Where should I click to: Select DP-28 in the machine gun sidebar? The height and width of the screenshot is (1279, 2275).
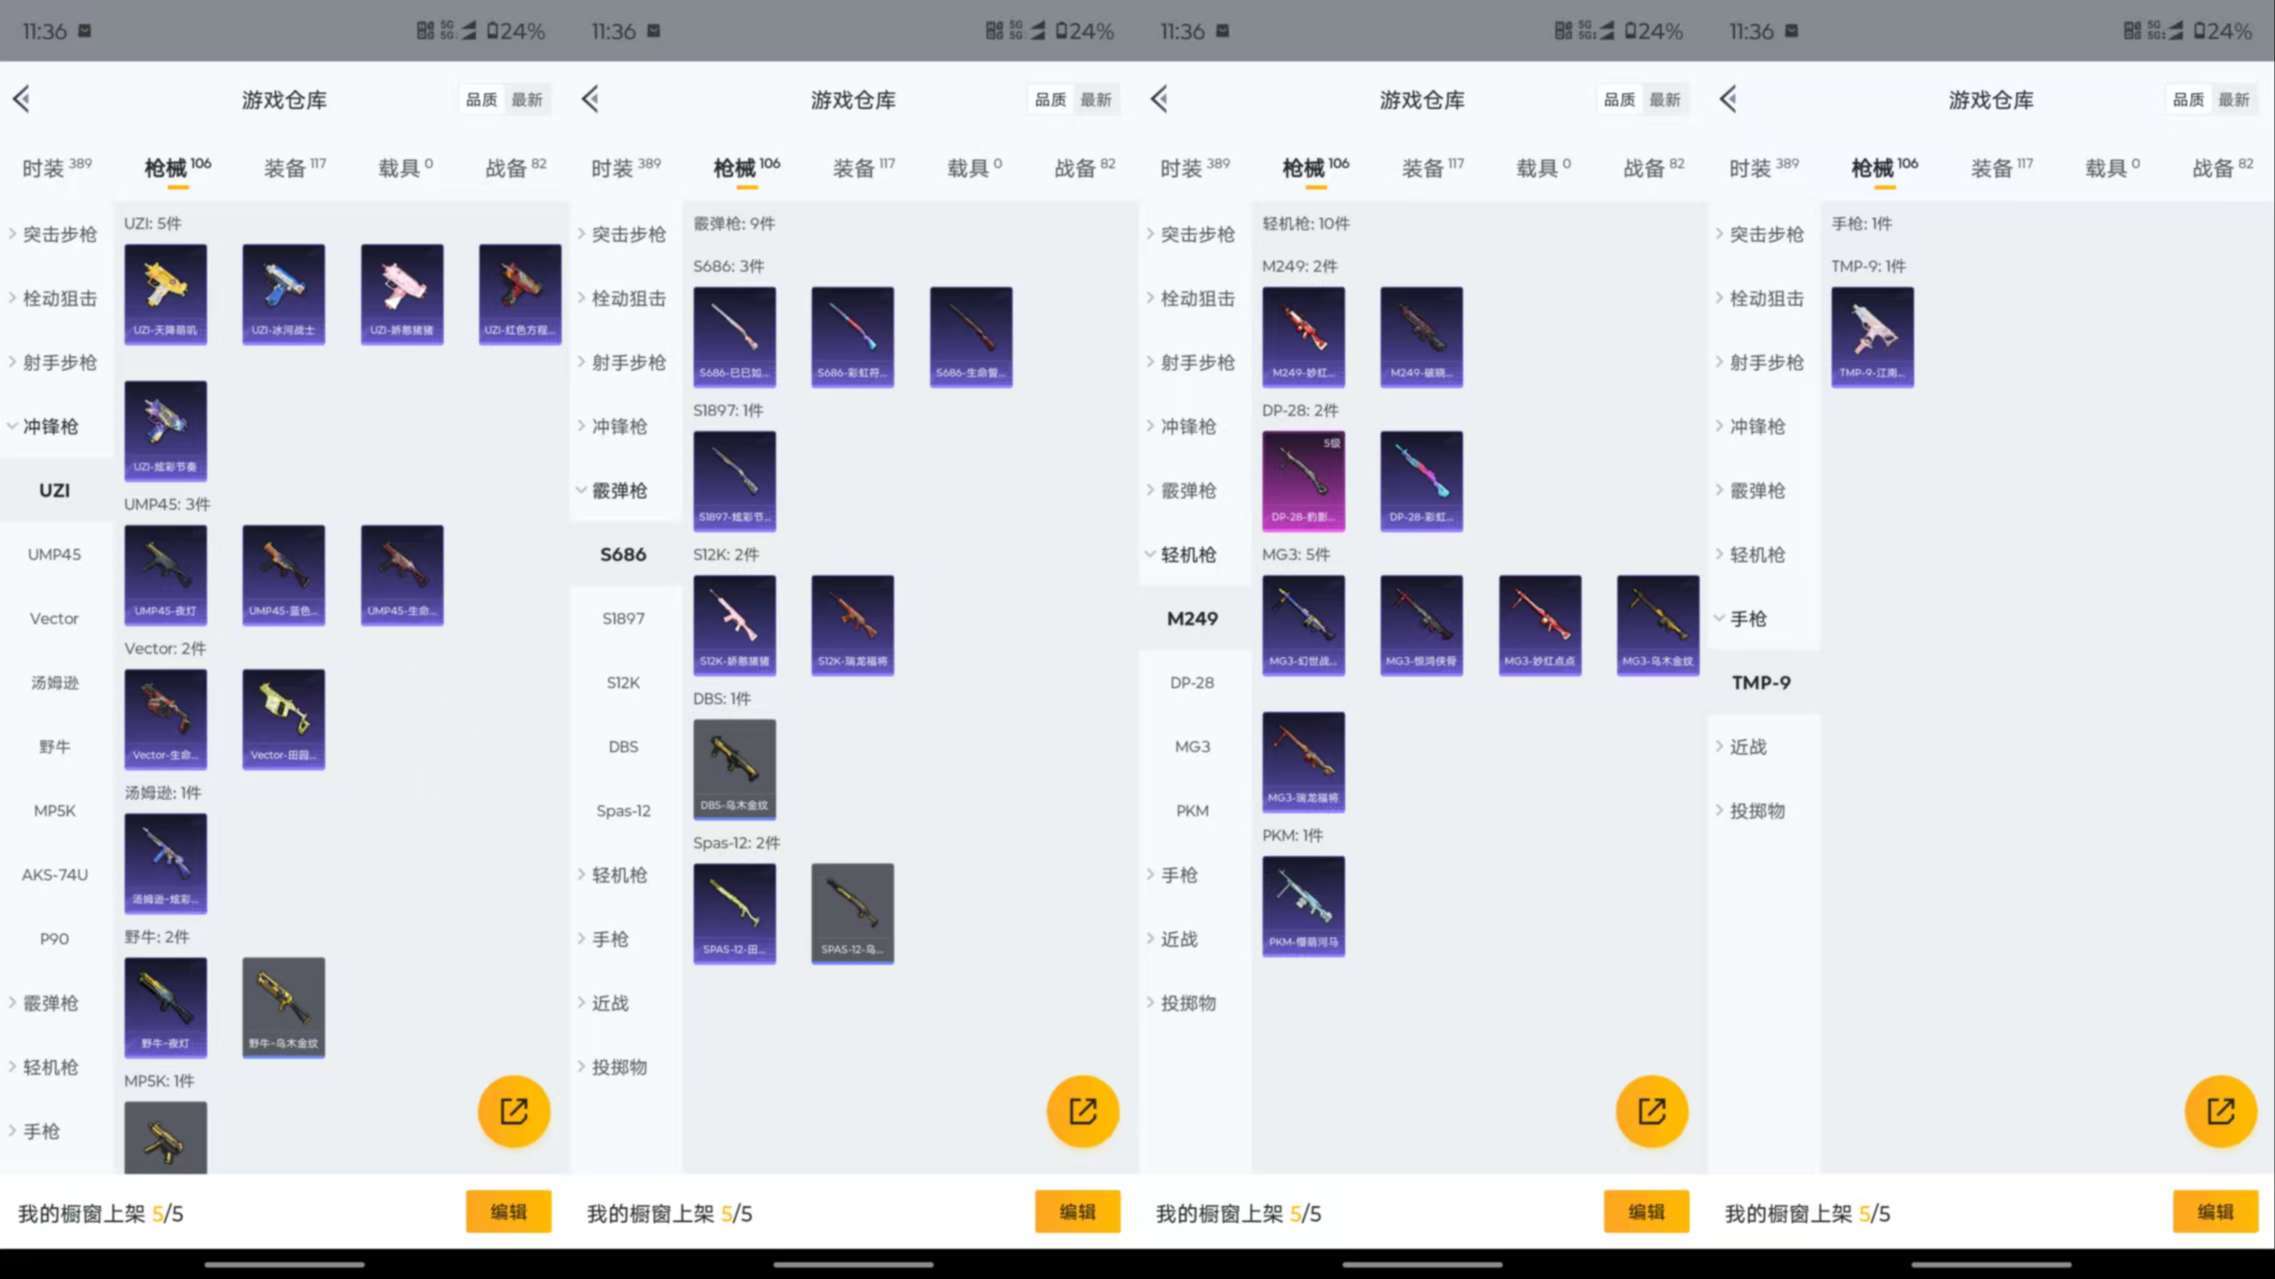point(1192,683)
